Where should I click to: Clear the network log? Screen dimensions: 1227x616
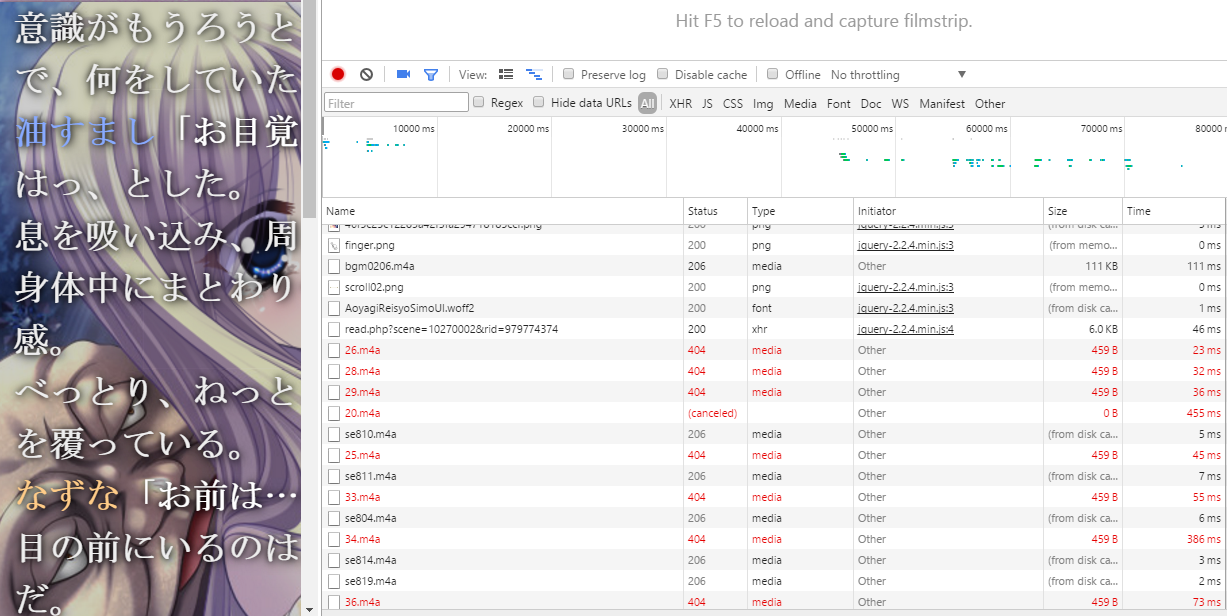pyautogui.click(x=366, y=74)
